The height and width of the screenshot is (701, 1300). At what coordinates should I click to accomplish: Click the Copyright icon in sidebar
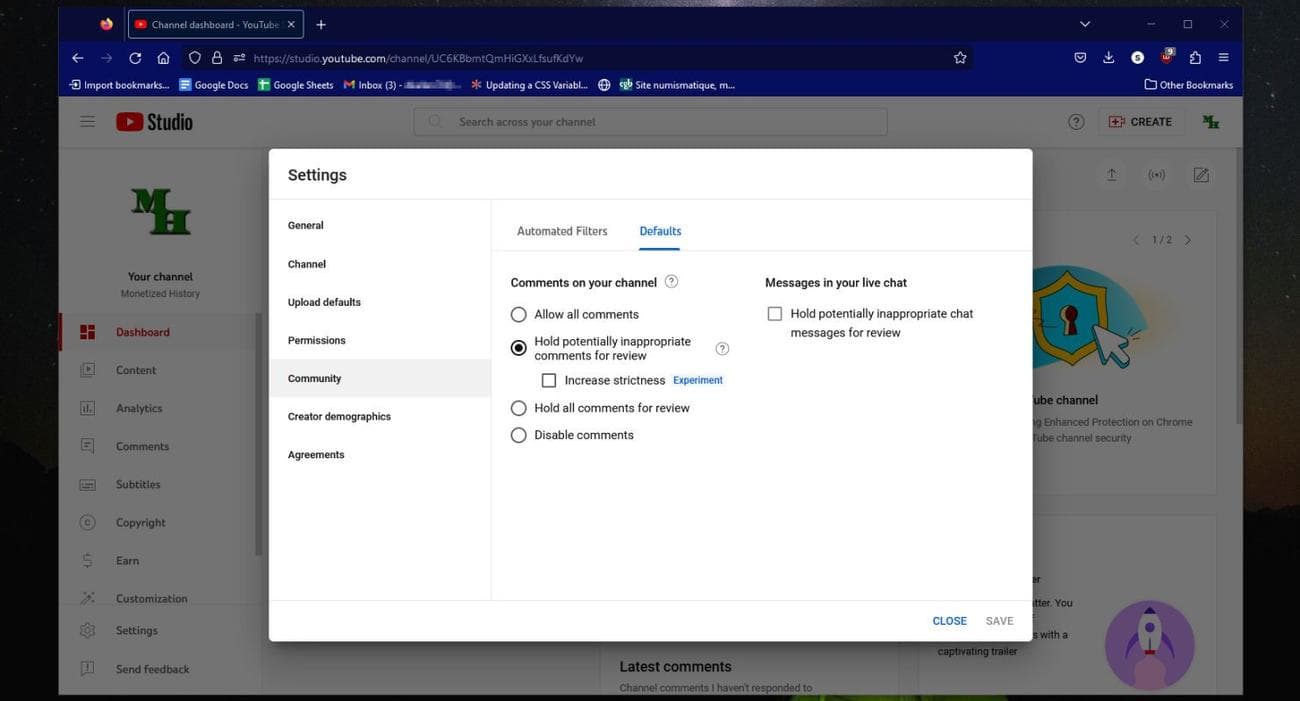pyautogui.click(x=88, y=522)
